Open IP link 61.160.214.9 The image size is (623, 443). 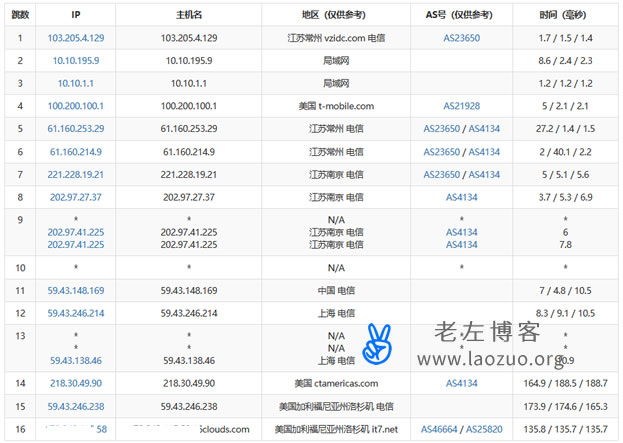point(76,151)
